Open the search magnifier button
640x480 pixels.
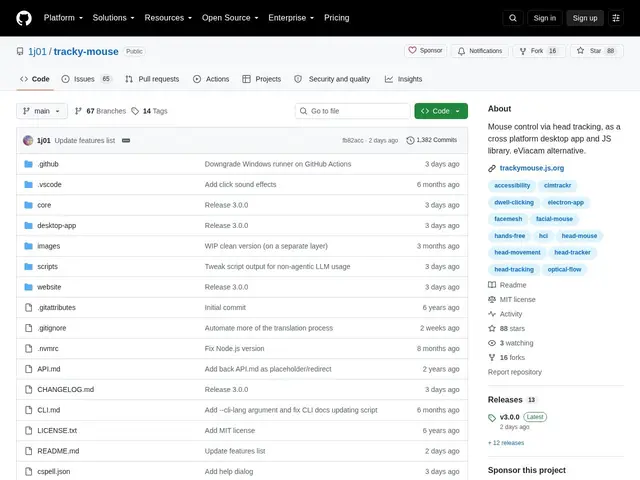[513, 18]
